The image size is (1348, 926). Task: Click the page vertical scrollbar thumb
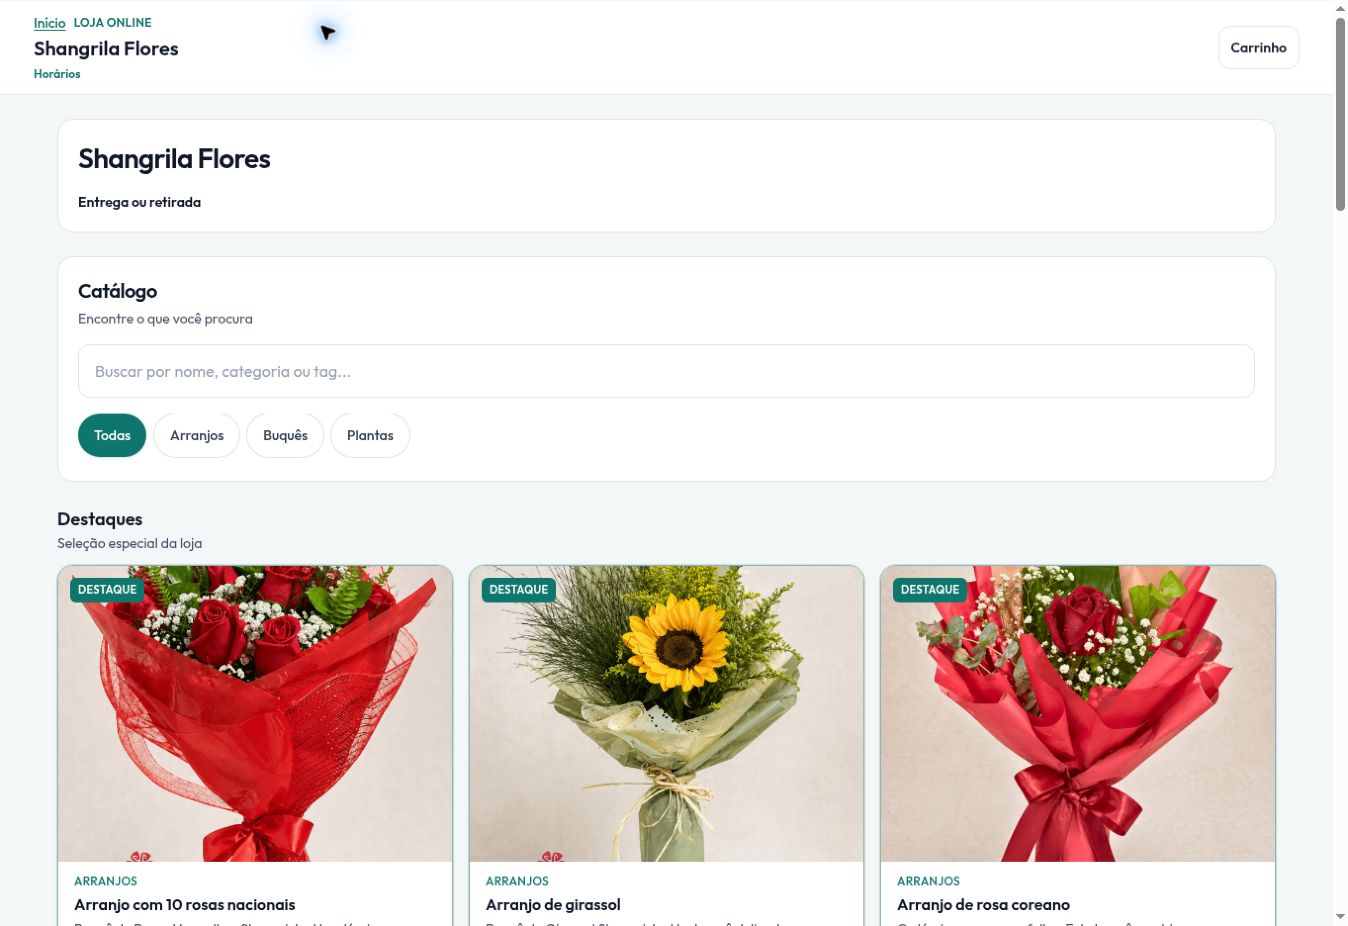pyautogui.click(x=1340, y=114)
